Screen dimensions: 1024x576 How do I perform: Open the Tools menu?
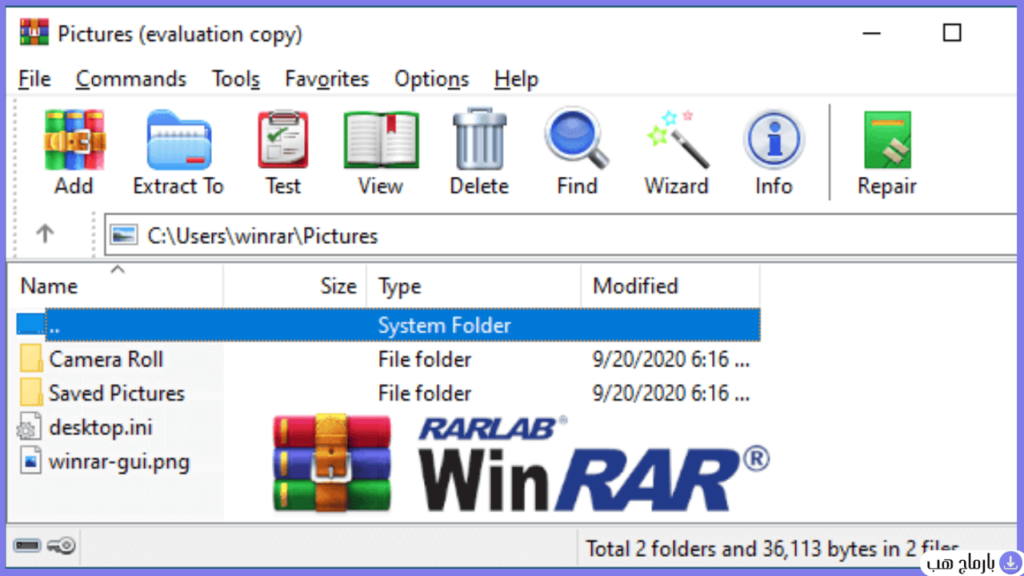[x=236, y=79]
